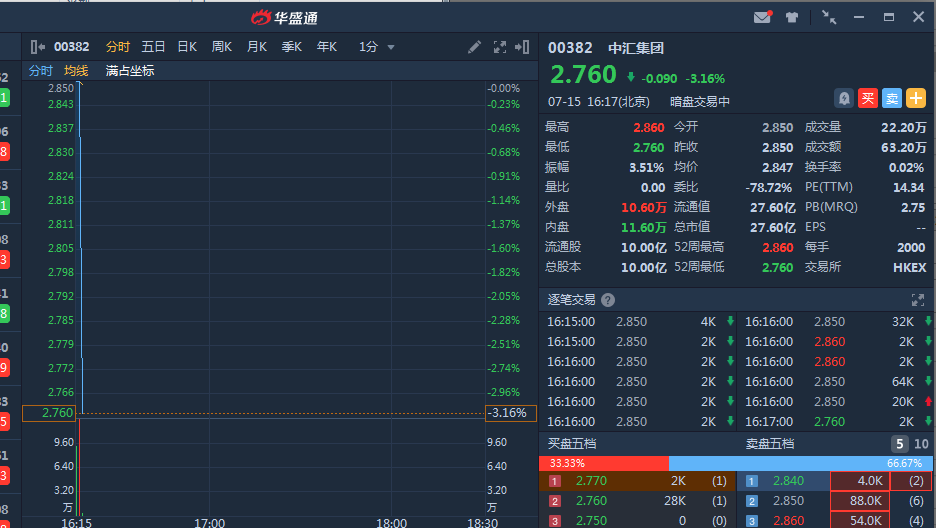936x528 pixels.
Task: Click the compact window shrink icon
Action: coord(829,17)
